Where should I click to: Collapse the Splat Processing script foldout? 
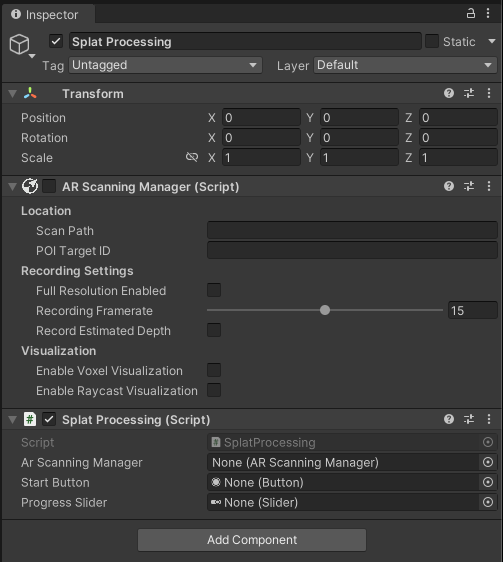tap(13, 420)
